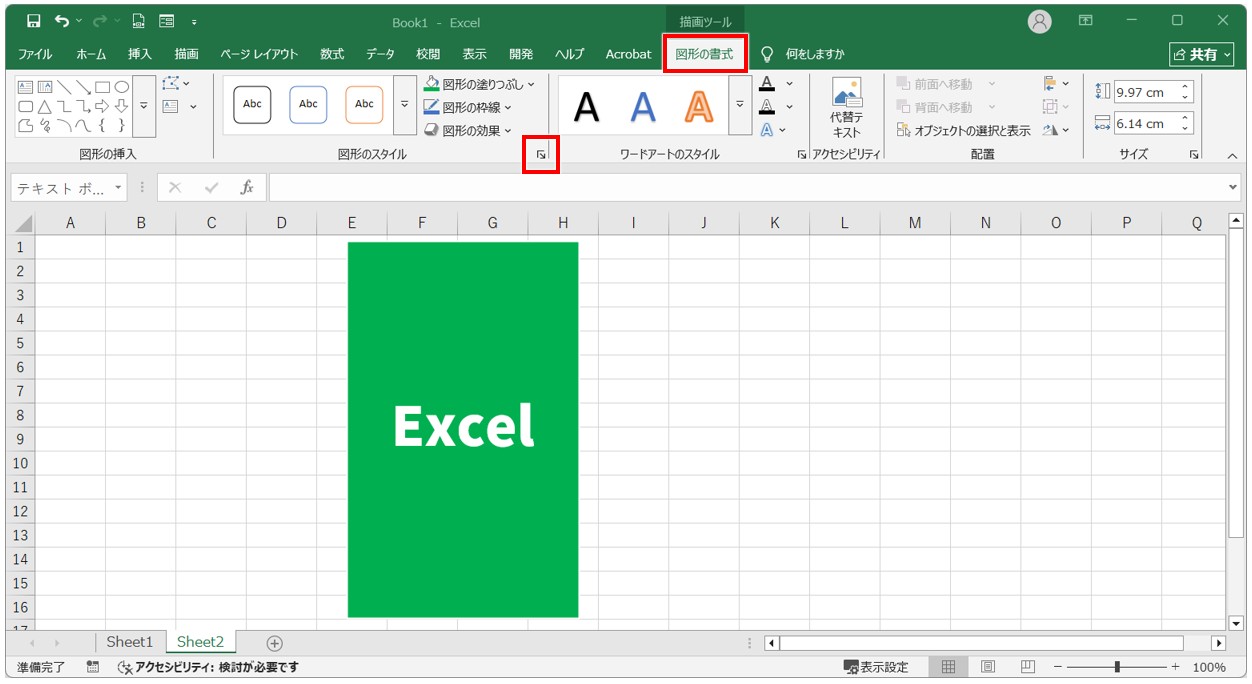1252x684 pixels.
Task: Expand the WordArt styles gallery
Action: pyautogui.click(x=740, y=105)
